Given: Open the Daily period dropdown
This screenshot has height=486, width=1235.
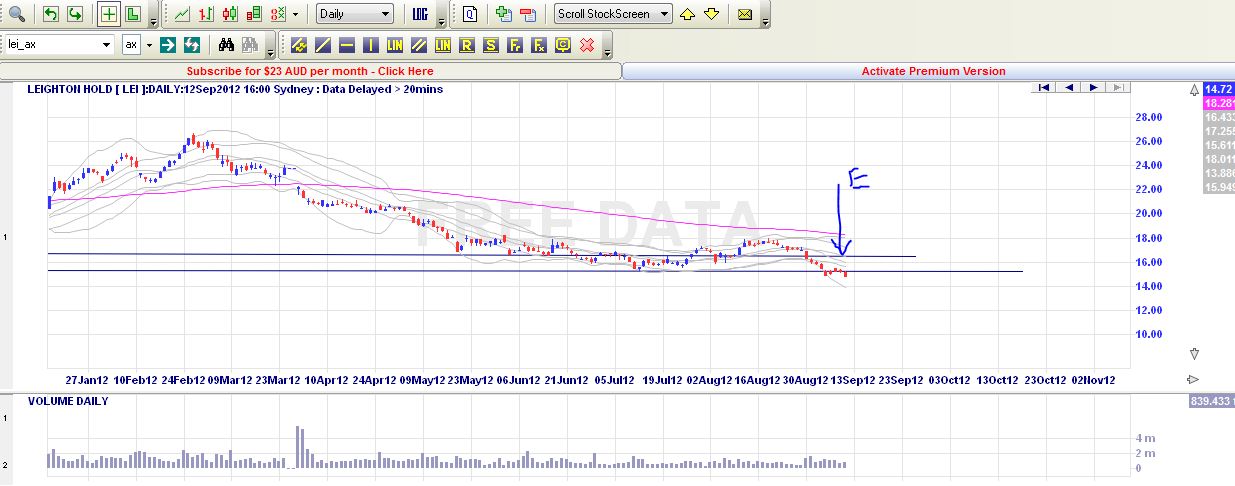Looking at the screenshot, I should coord(354,14).
